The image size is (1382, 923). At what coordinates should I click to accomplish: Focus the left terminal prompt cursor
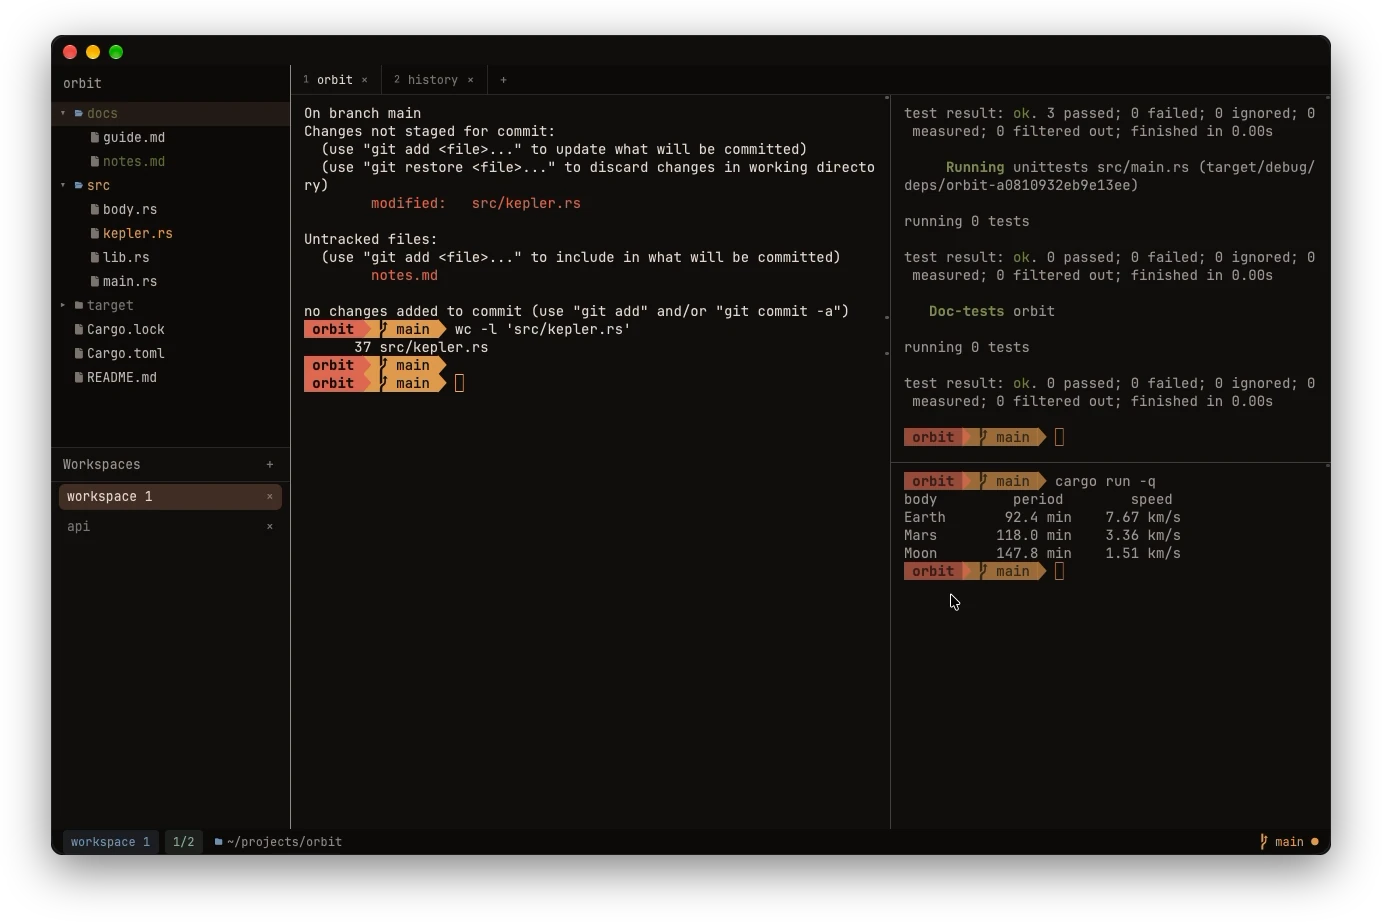coord(459,383)
